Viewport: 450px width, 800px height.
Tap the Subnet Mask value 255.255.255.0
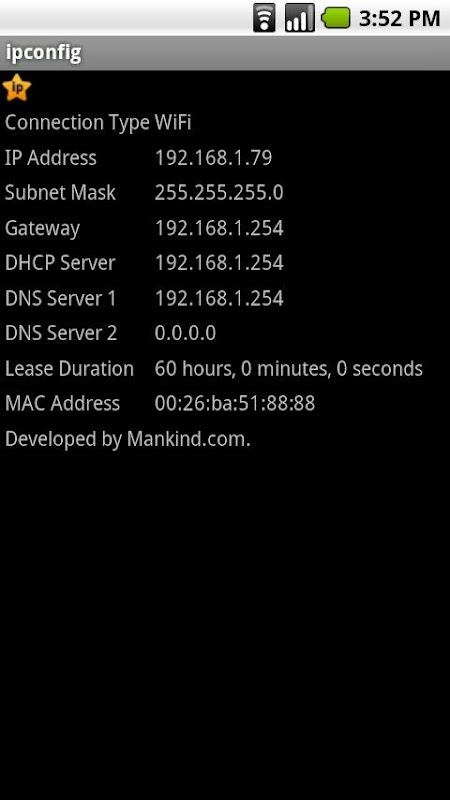click(x=219, y=193)
